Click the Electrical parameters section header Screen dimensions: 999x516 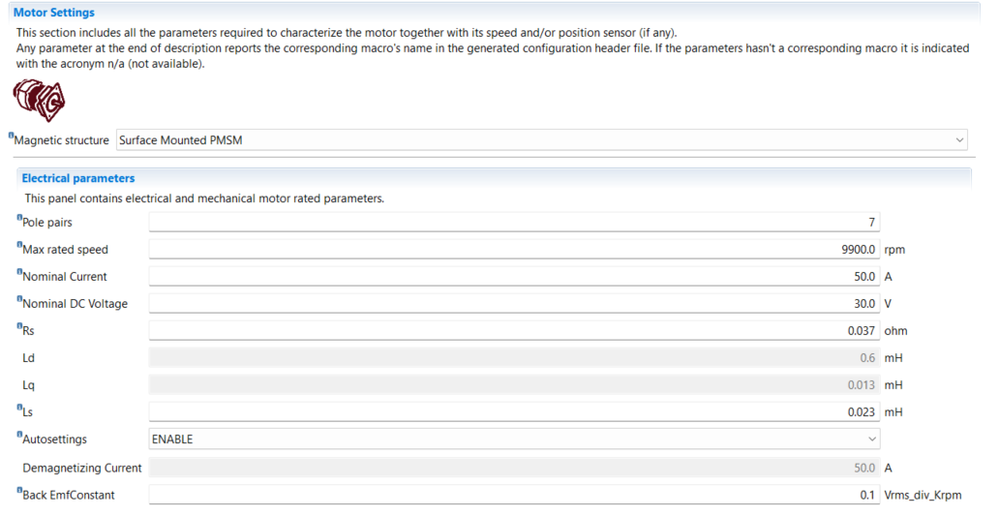pyautogui.click(x=78, y=178)
